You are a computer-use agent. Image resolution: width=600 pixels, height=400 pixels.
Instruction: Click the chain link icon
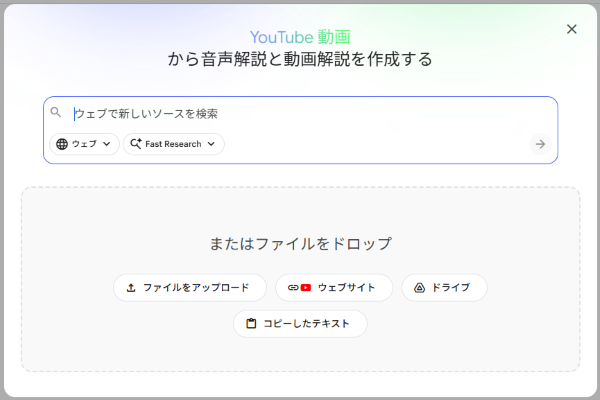293,288
